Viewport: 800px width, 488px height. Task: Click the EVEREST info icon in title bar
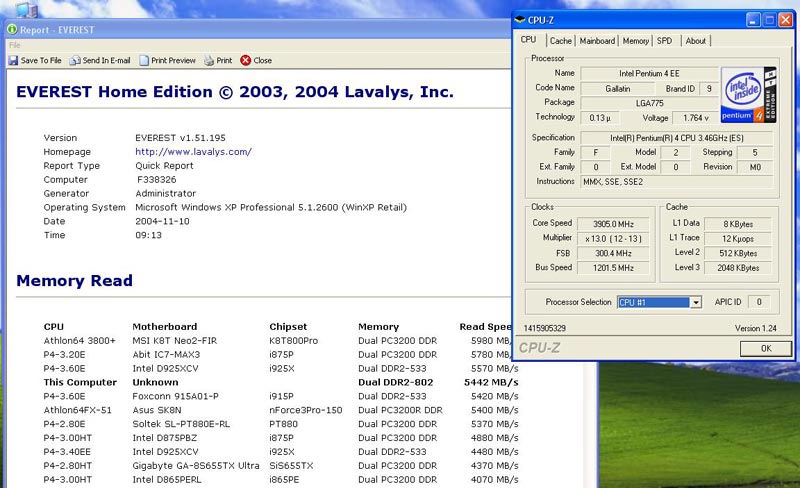(x=12, y=30)
